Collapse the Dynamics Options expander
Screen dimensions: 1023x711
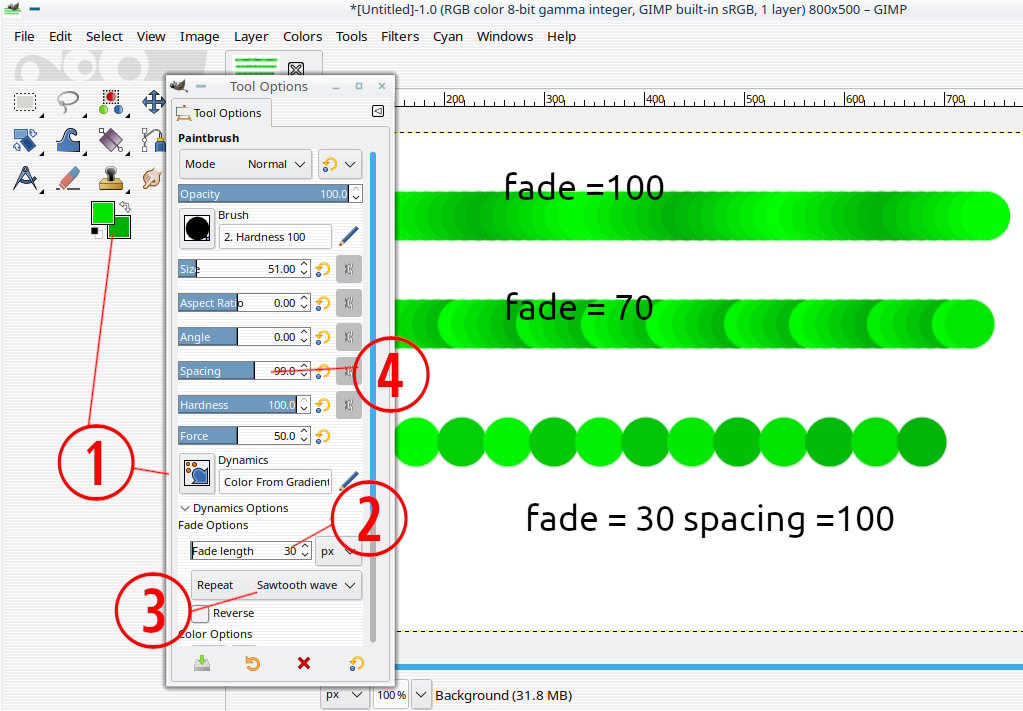185,508
